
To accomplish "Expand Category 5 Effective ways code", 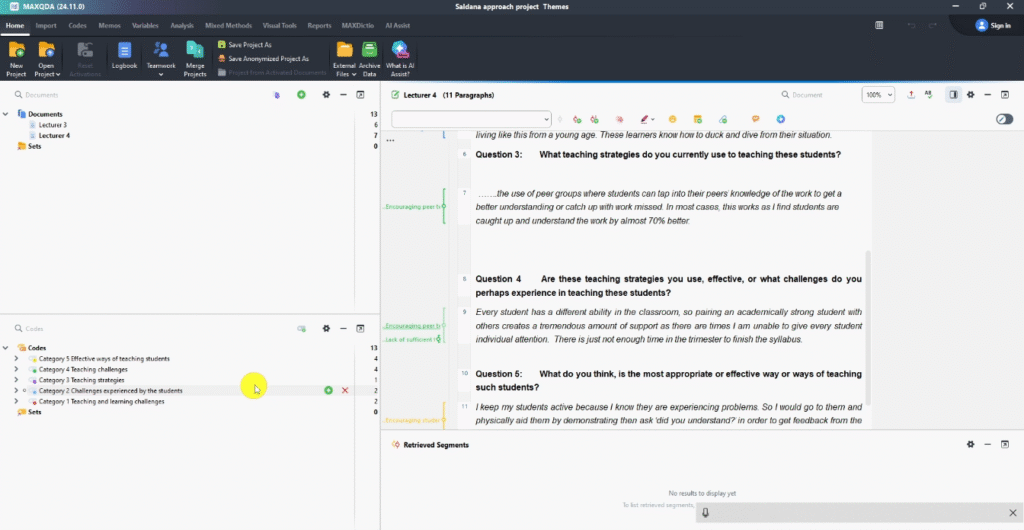I will click(16, 358).
